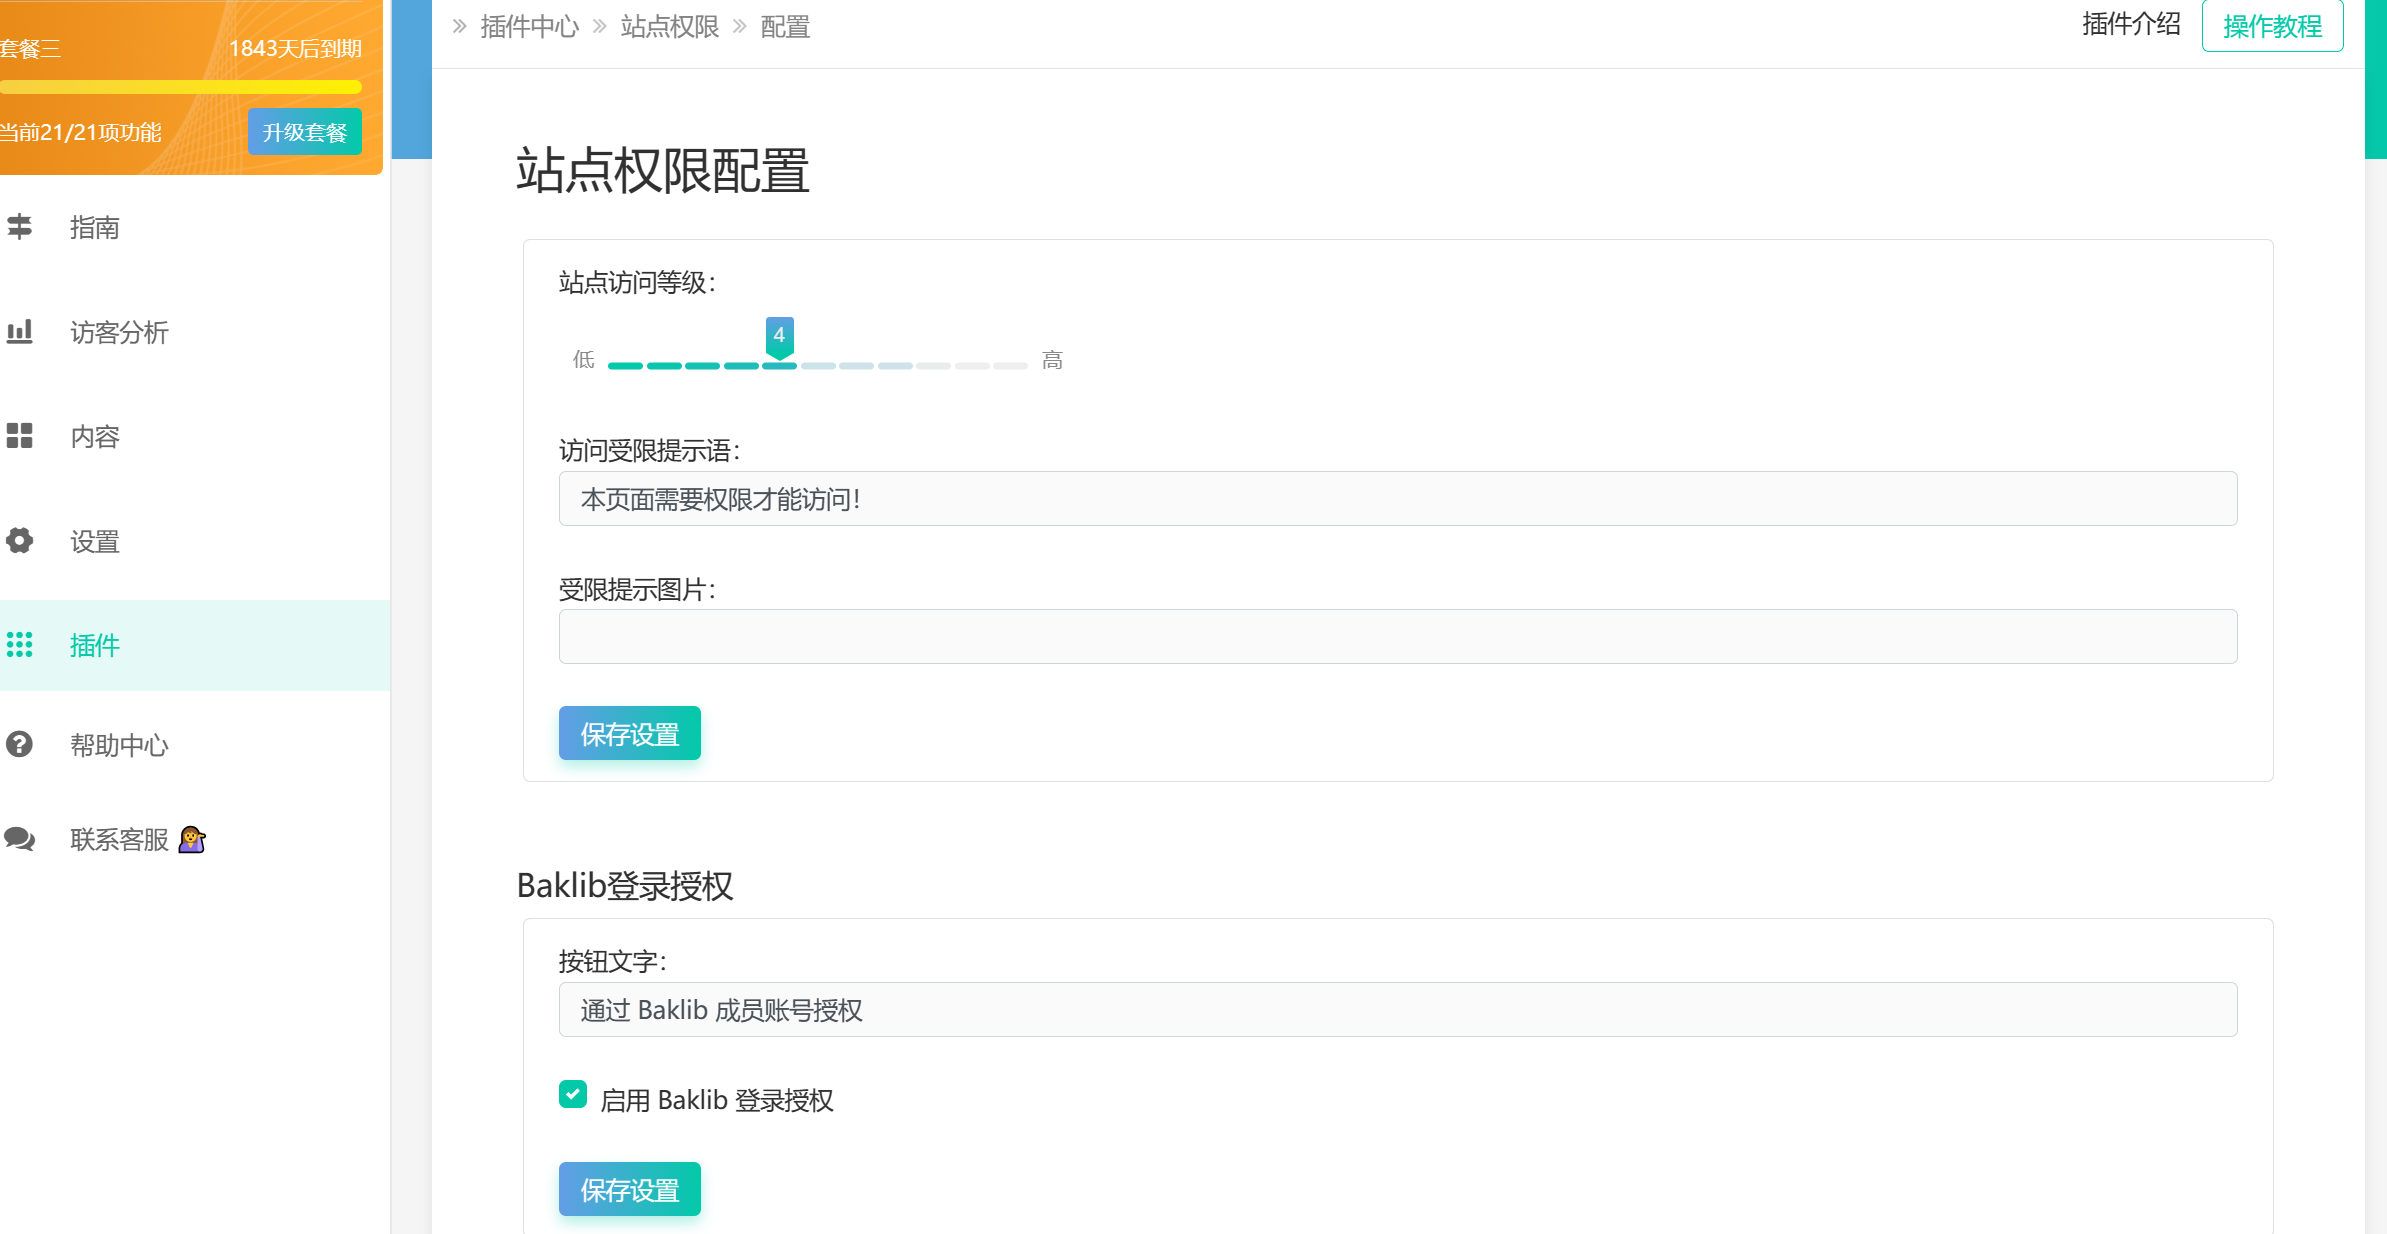Uncheck 启用 Baklib 登录授权 checkbox
Viewport: 2387px width, 1234px height.
click(573, 1095)
